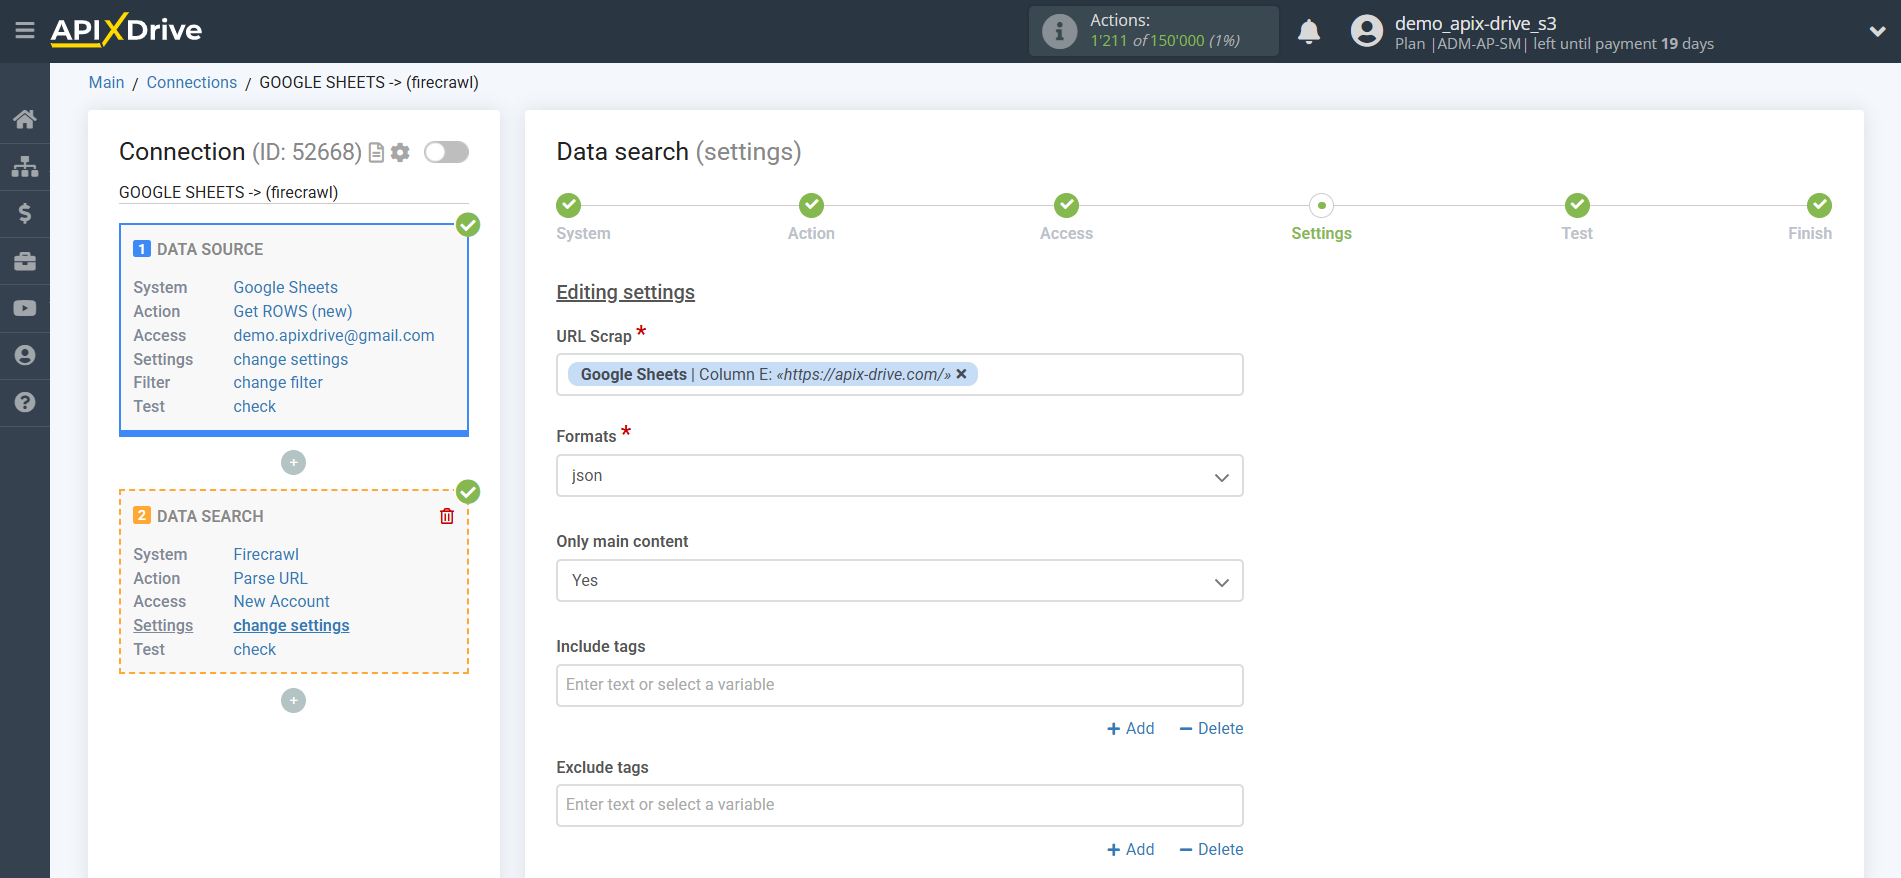Open the video tutorials sidebar icon
The width and height of the screenshot is (1901, 878).
[x=25, y=308]
